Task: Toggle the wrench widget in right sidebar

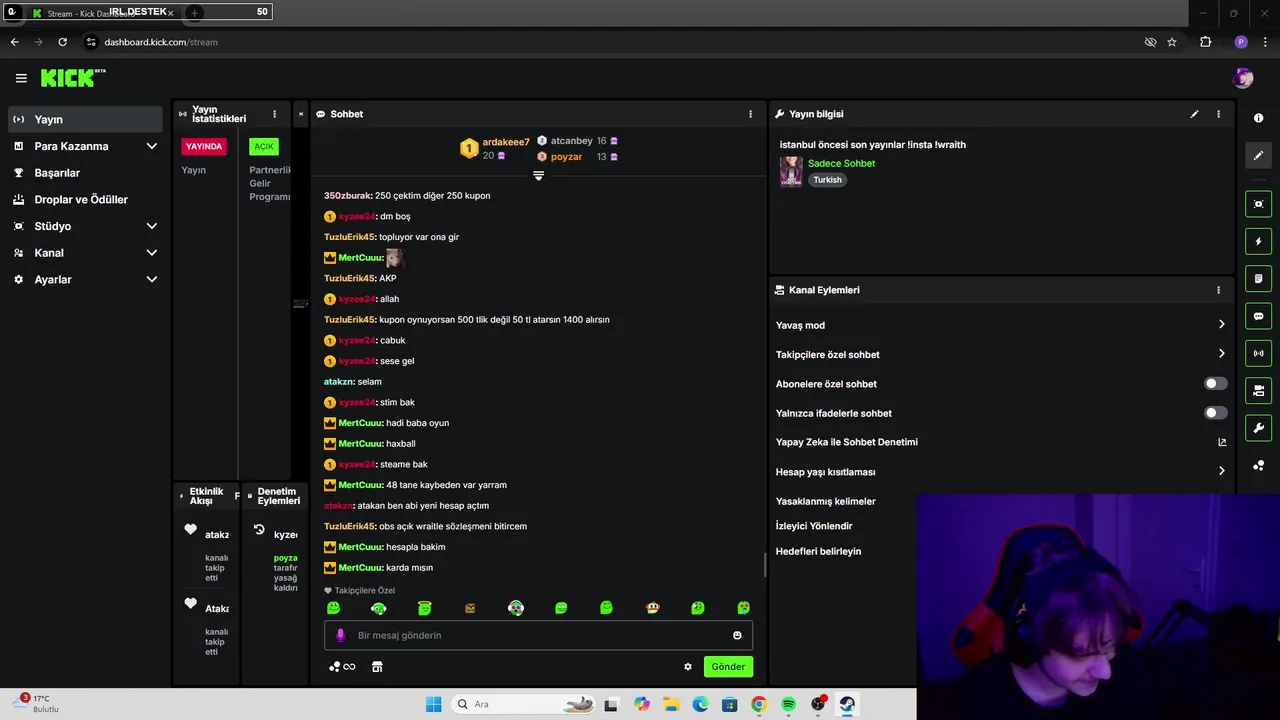Action: 1258,428
